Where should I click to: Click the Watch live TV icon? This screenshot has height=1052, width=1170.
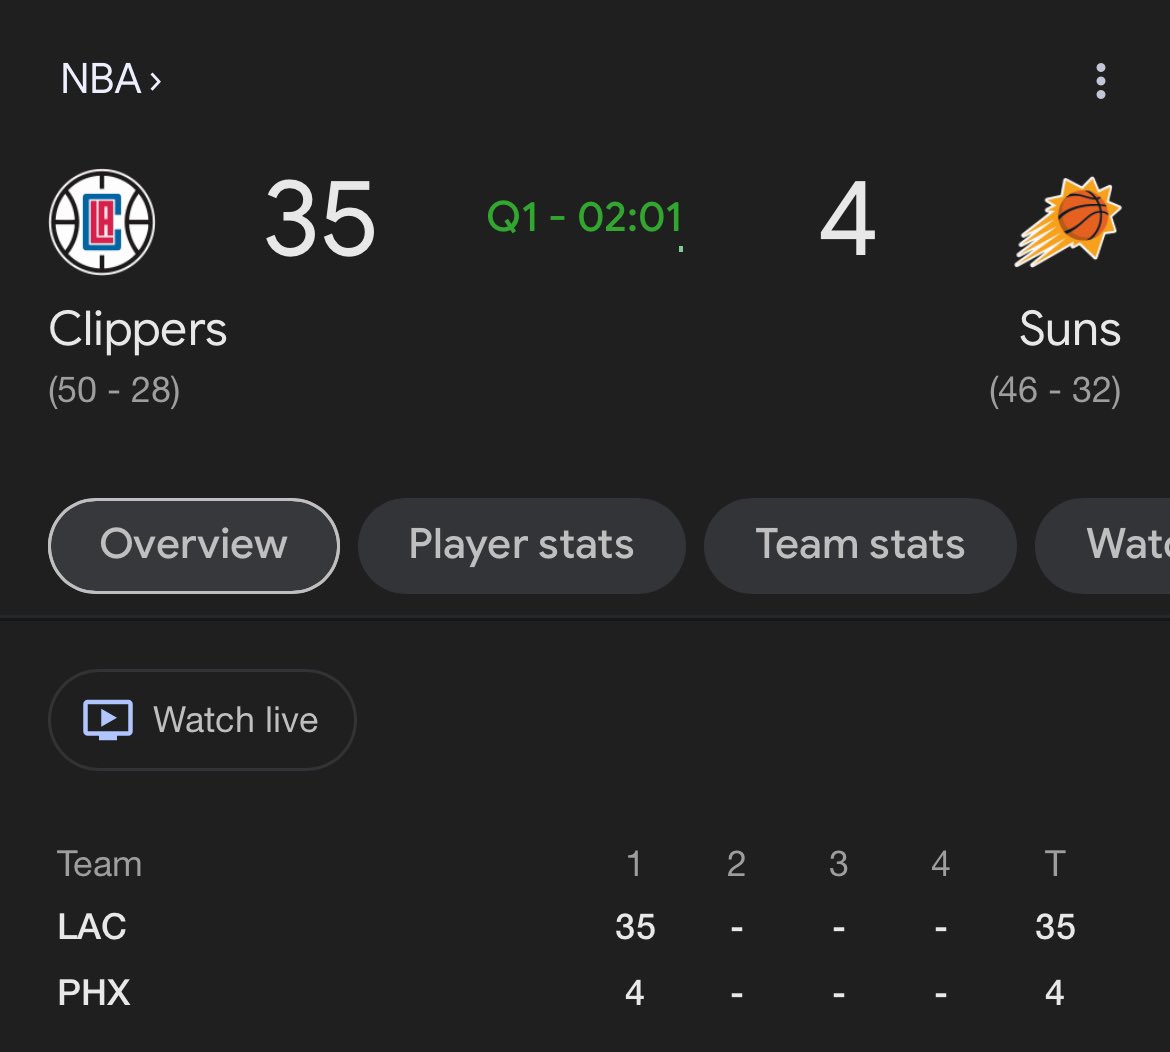(x=108, y=720)
